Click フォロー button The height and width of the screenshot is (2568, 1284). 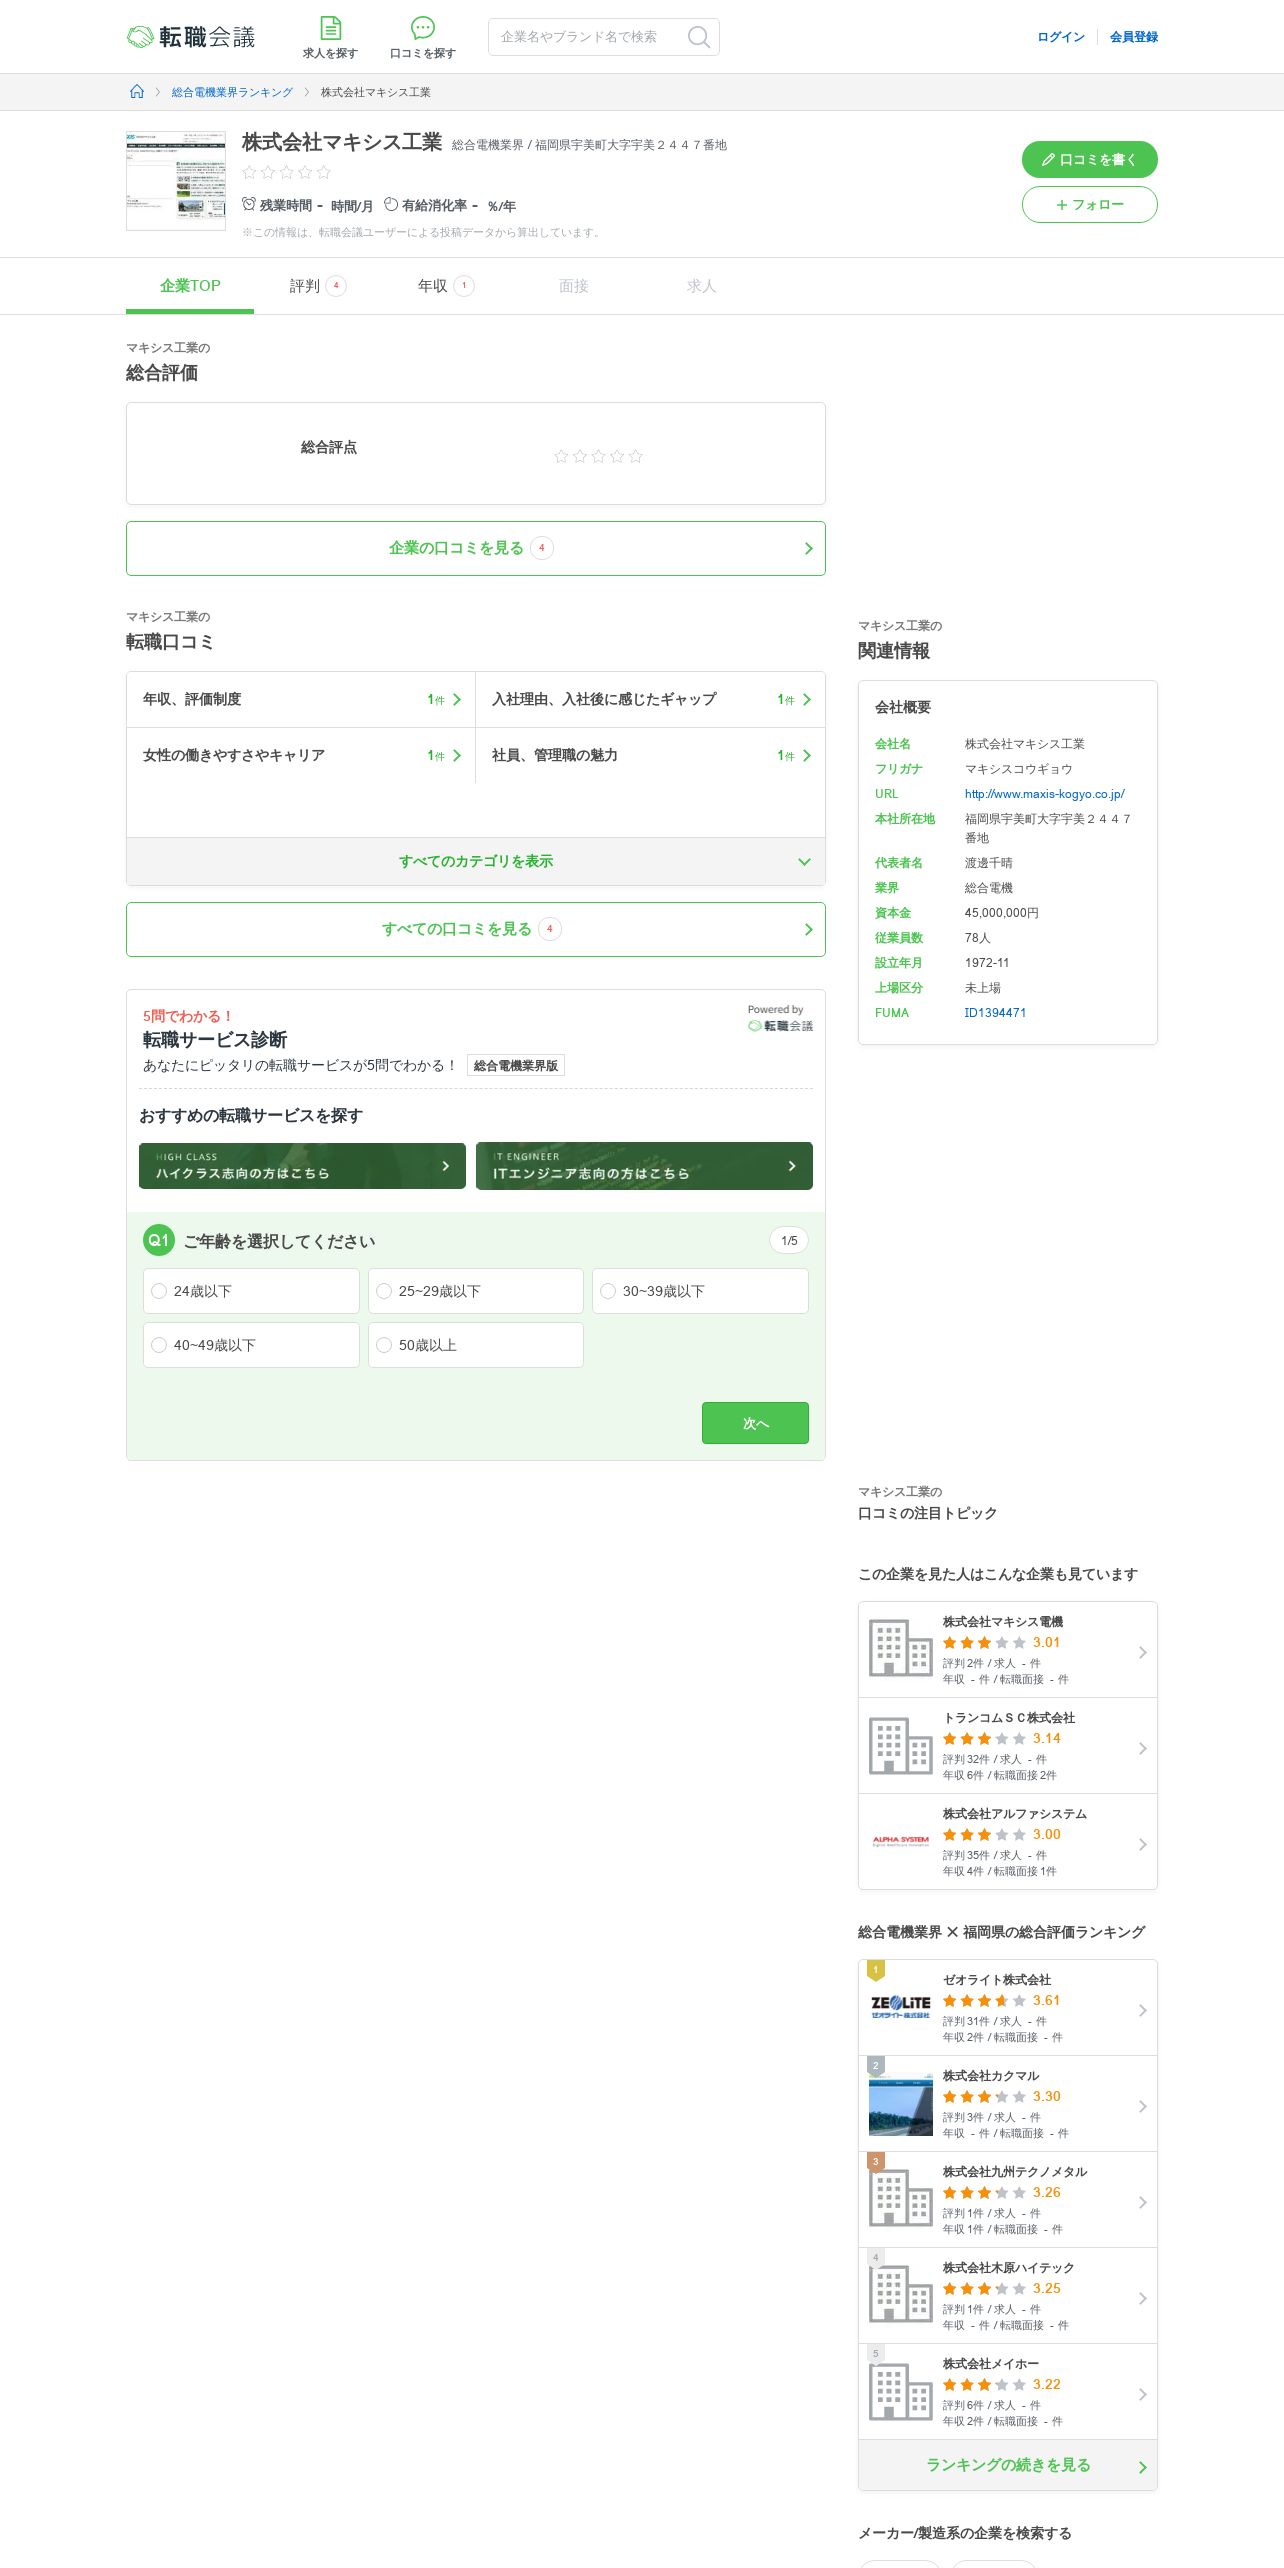coord(1090,204)
